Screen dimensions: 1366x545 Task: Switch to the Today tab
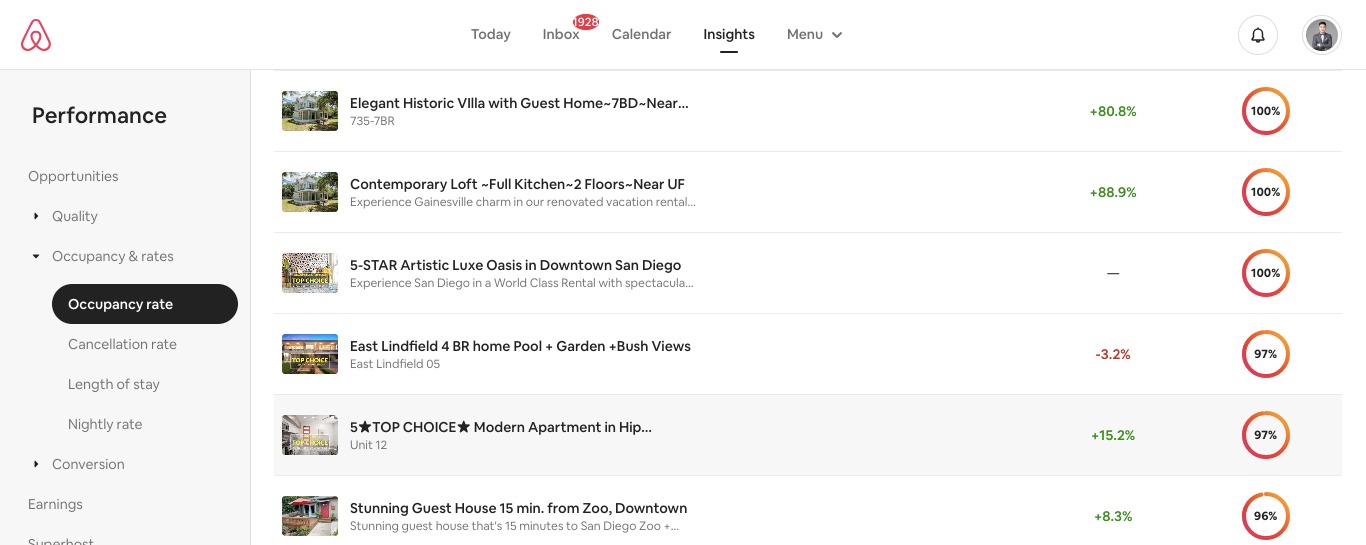490,34
